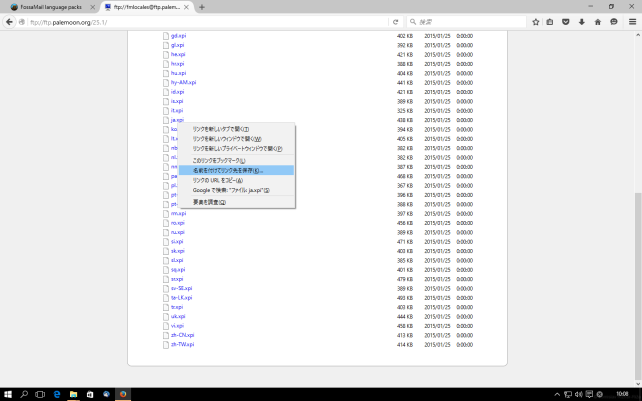This screenshot has height=401, width=642.
Task: Open the Hello chat bubble icon
Action: pyautogui.click(x=614, y=22)
